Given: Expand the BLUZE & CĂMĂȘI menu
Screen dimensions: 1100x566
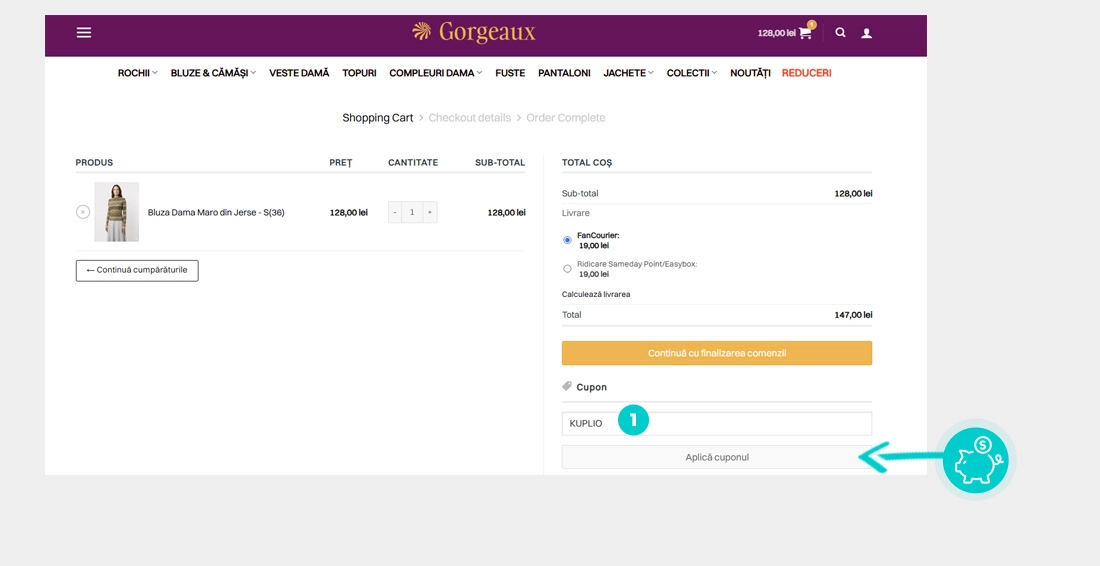Looking at the screenshot, I should [x=213, y=73].
